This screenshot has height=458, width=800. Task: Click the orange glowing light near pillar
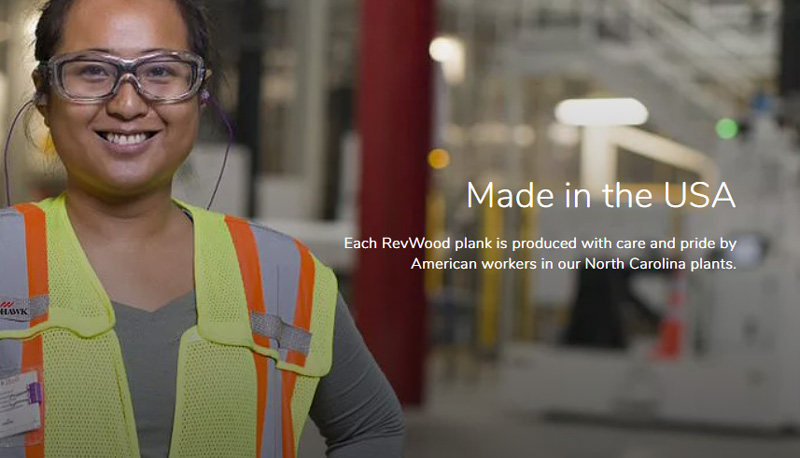pyautogui.click(x=439, y=159)
